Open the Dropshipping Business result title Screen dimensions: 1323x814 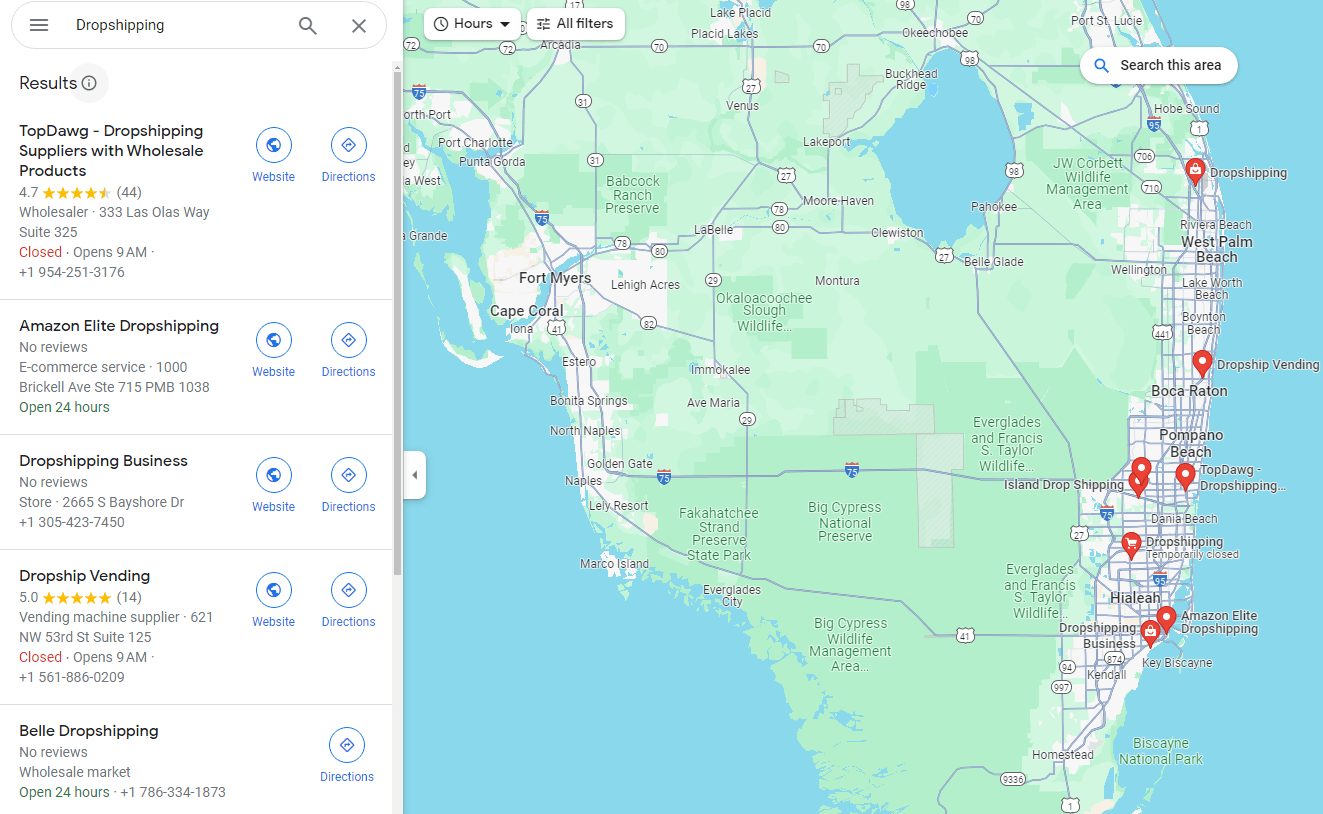tap(103, 461)
